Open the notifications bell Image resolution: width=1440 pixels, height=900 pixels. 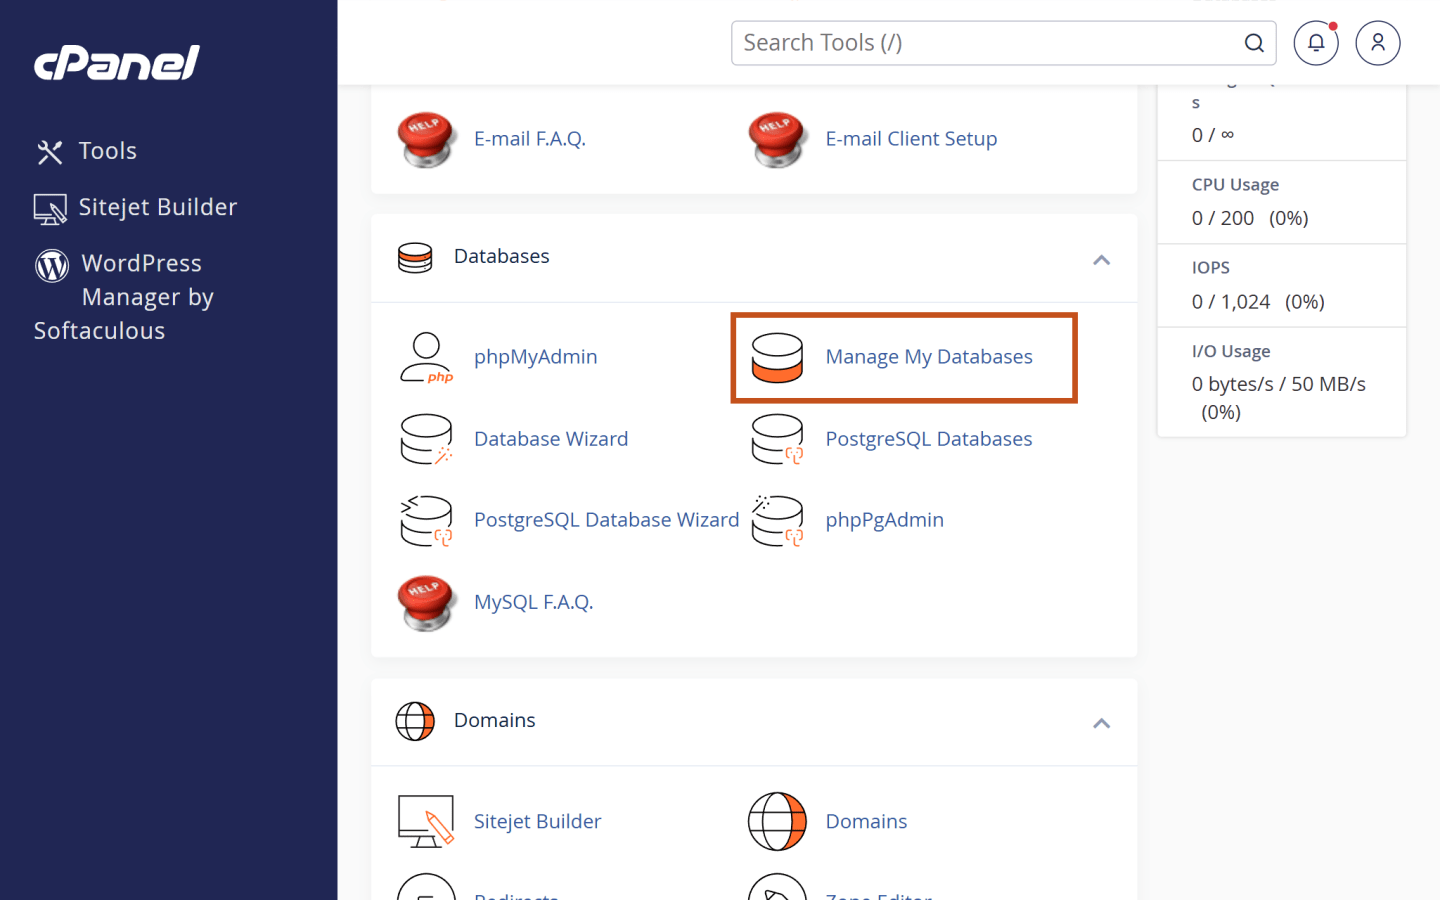1316,42
